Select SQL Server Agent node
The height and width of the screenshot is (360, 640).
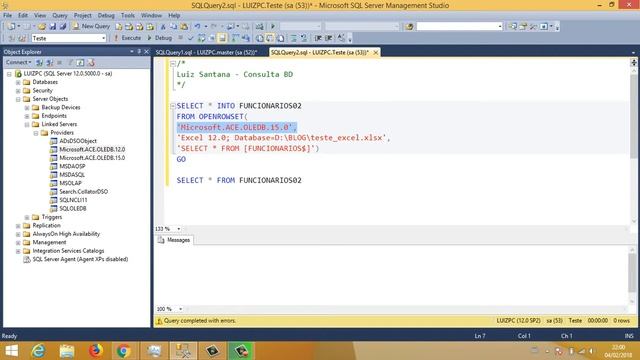click(80, 259)
